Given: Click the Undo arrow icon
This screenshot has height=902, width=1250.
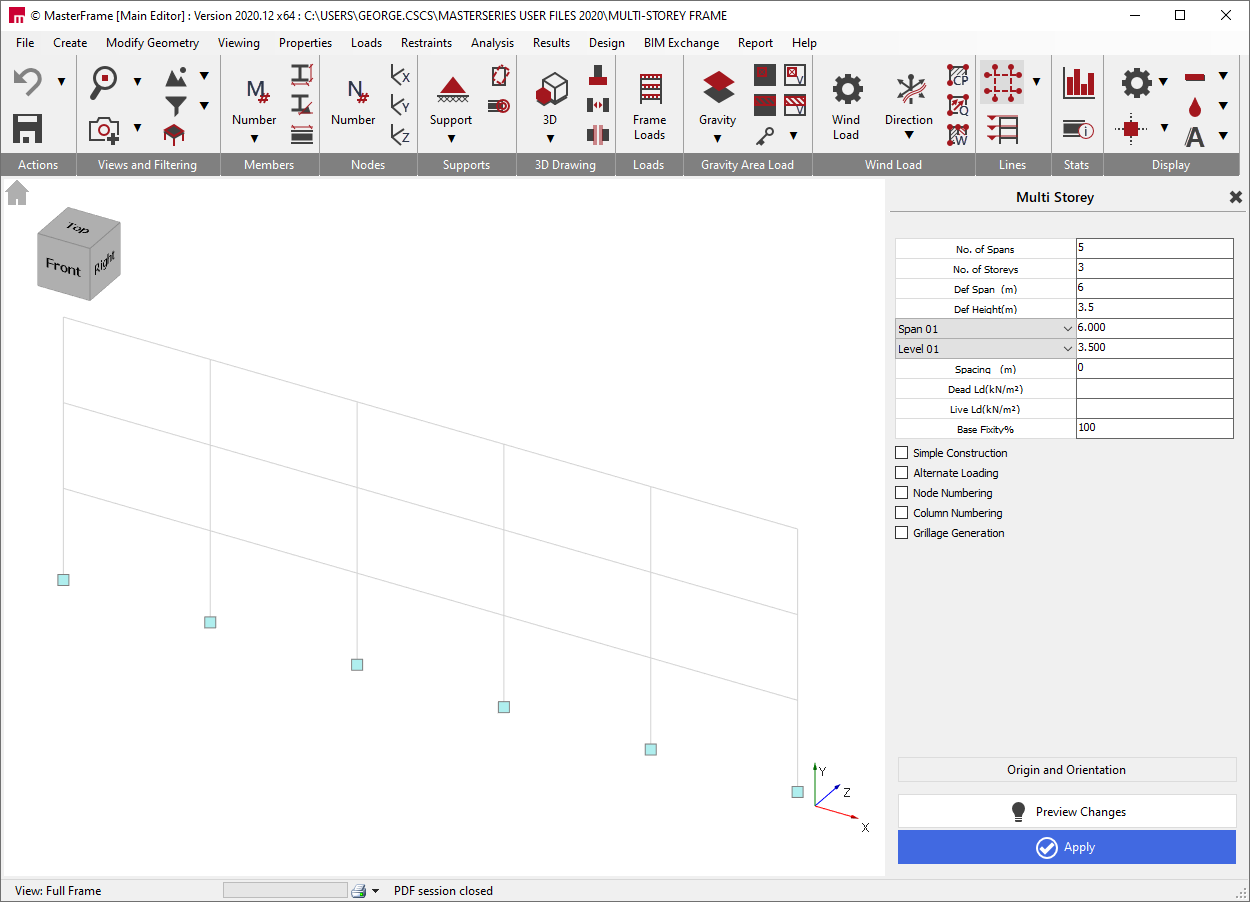Looking at the screenshot, I should pos(27,82).
